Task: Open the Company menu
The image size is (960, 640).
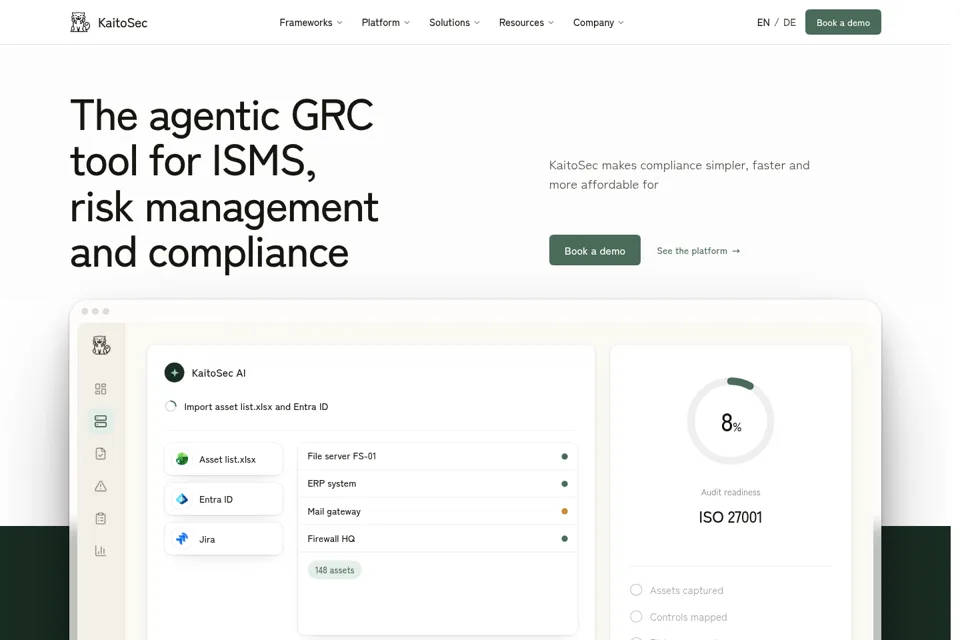Action: tap(598, 23)
